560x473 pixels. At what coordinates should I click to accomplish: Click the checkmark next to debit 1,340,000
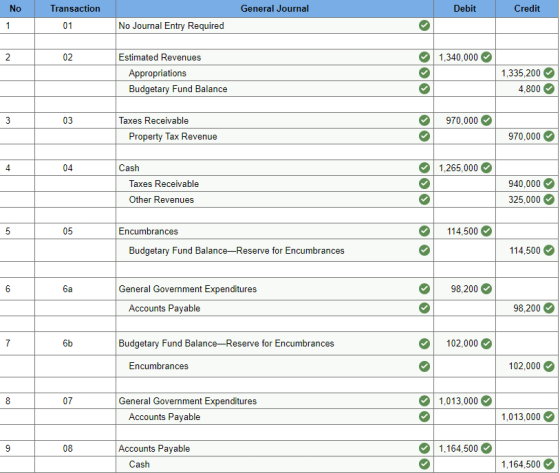(486, 57)
